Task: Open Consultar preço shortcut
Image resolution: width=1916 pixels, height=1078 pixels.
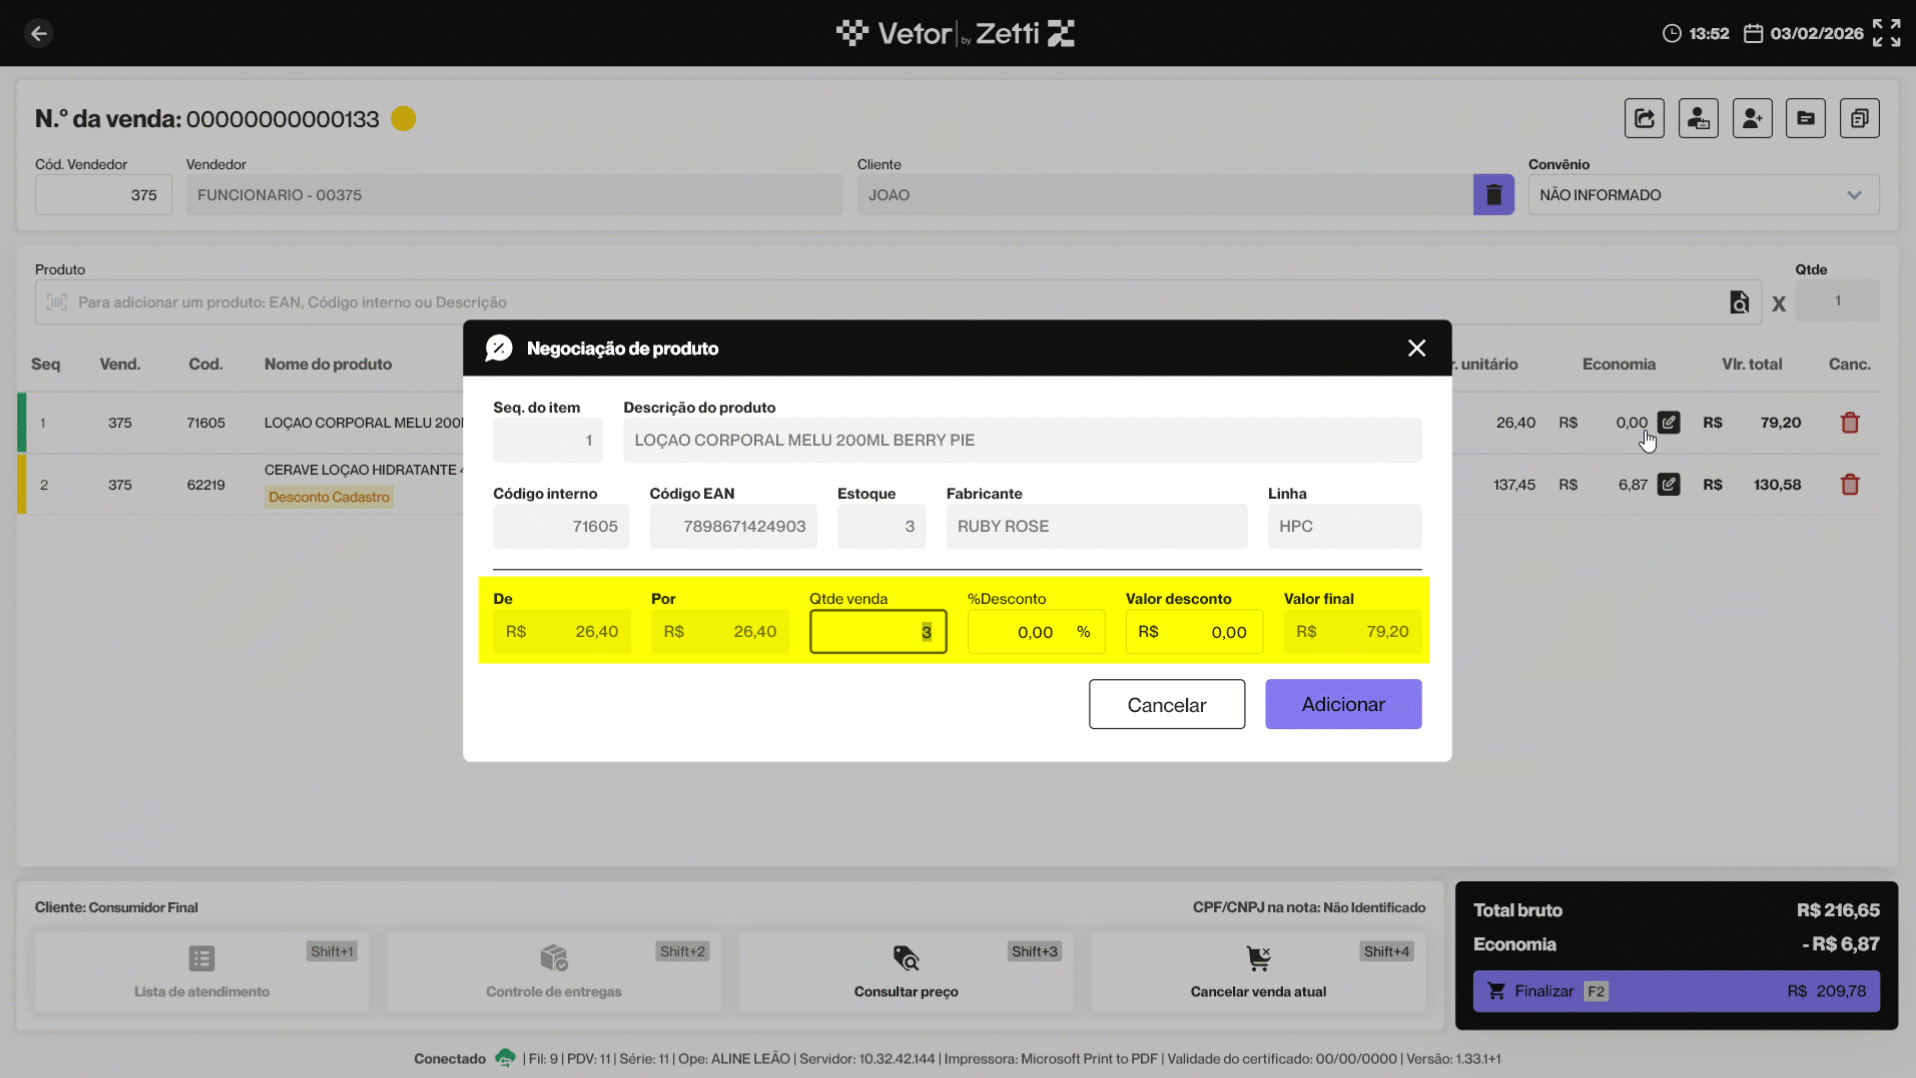Action: pyautogui.click(x=905, y=970)
